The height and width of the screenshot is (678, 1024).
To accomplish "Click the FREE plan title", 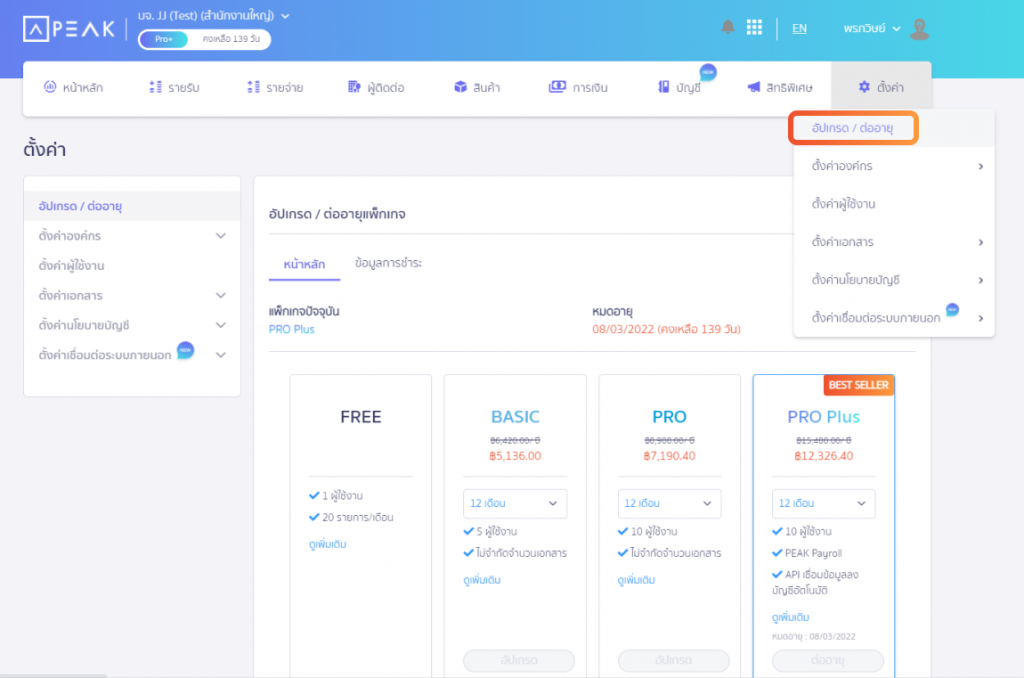I will click(x=360, y=417).
